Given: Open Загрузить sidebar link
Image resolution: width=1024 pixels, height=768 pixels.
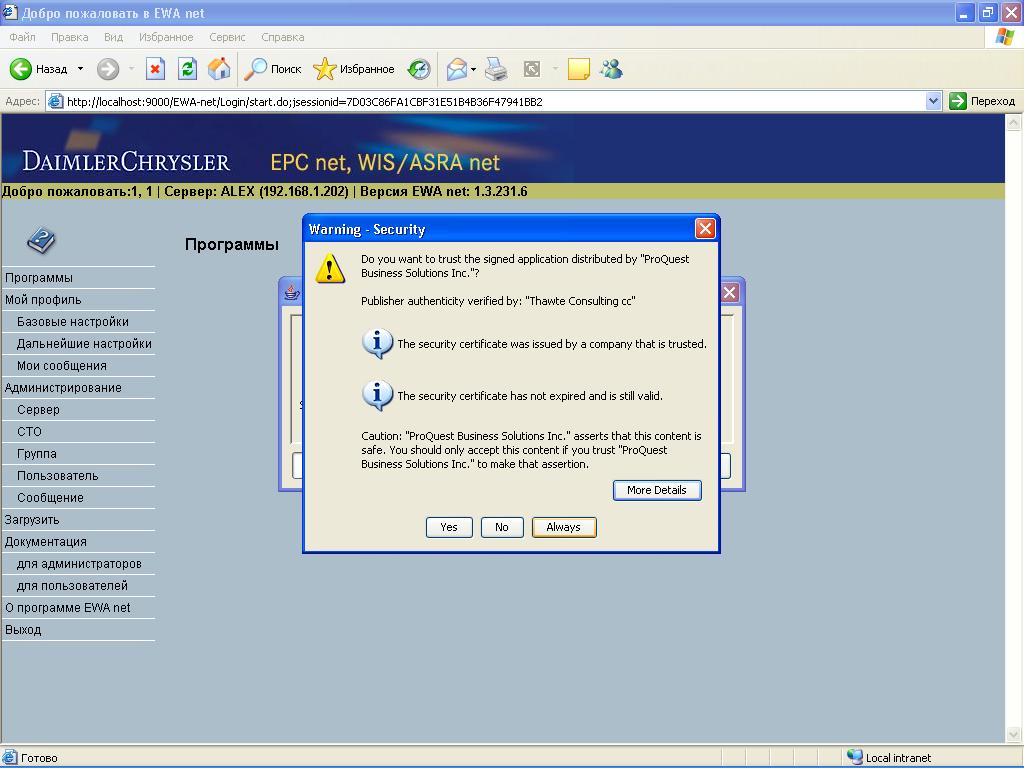Looking at the screenshot, I should point(32,520).
